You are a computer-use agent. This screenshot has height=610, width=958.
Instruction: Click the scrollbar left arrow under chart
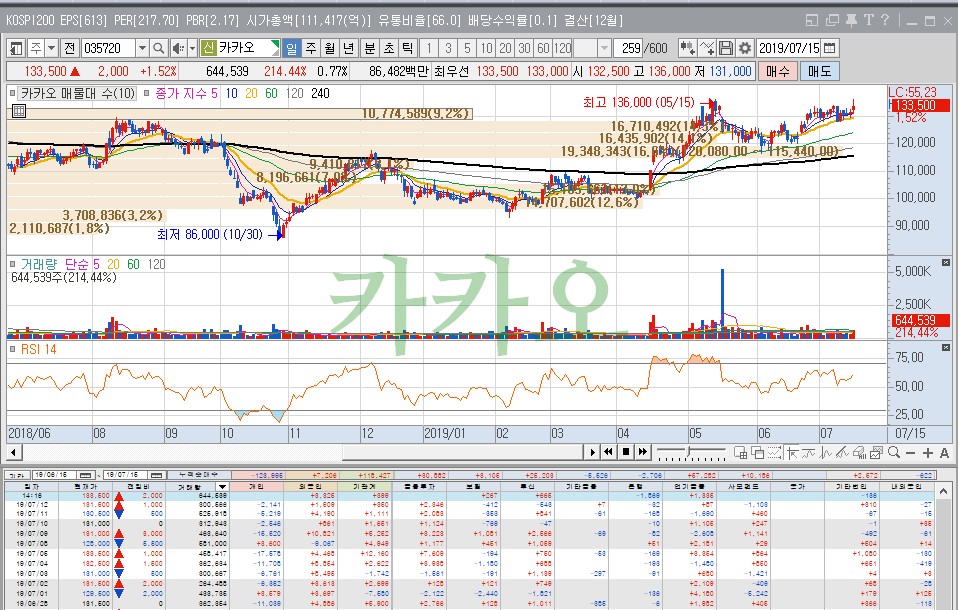(x=13, y=452)
